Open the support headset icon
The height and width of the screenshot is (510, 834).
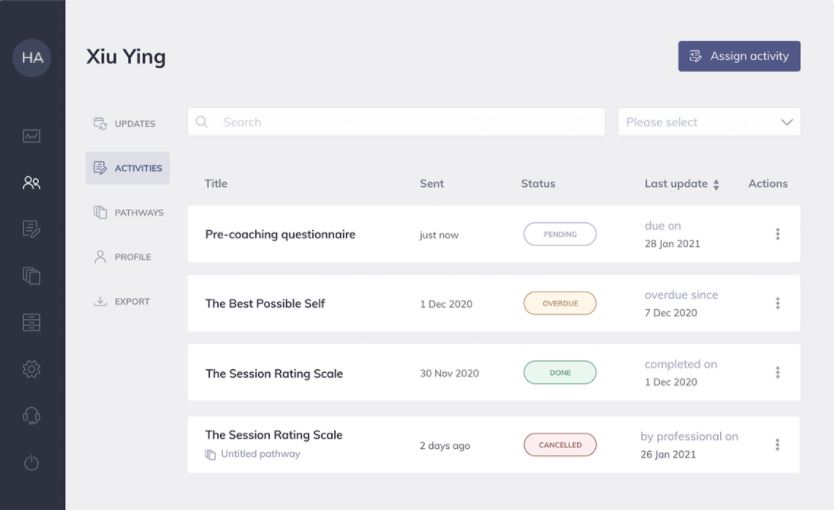click(x=32, y=415)
